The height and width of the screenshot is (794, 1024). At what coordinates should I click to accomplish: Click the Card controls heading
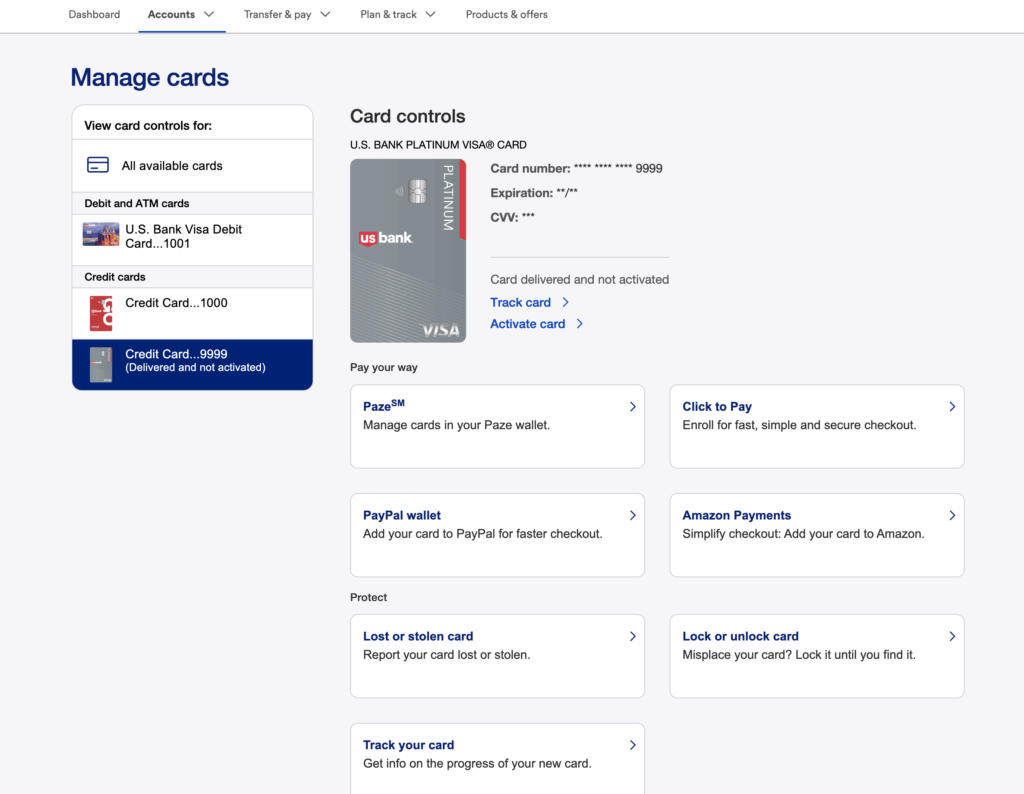408,116
